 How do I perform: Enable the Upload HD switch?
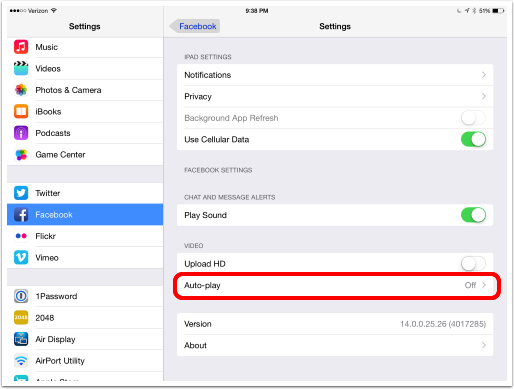click(x=473, y=264)
